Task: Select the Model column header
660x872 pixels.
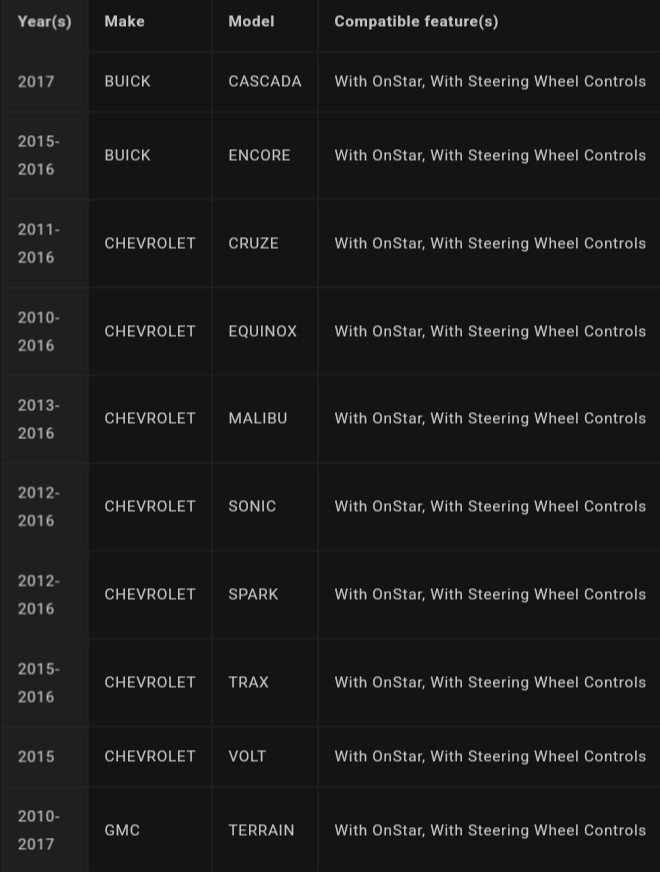Action: 251,22
